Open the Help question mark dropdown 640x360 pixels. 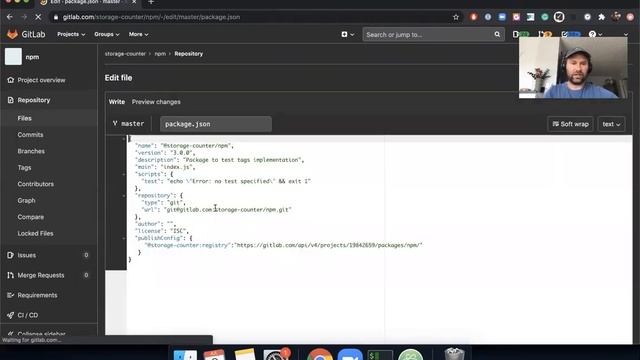pos(596,35)
